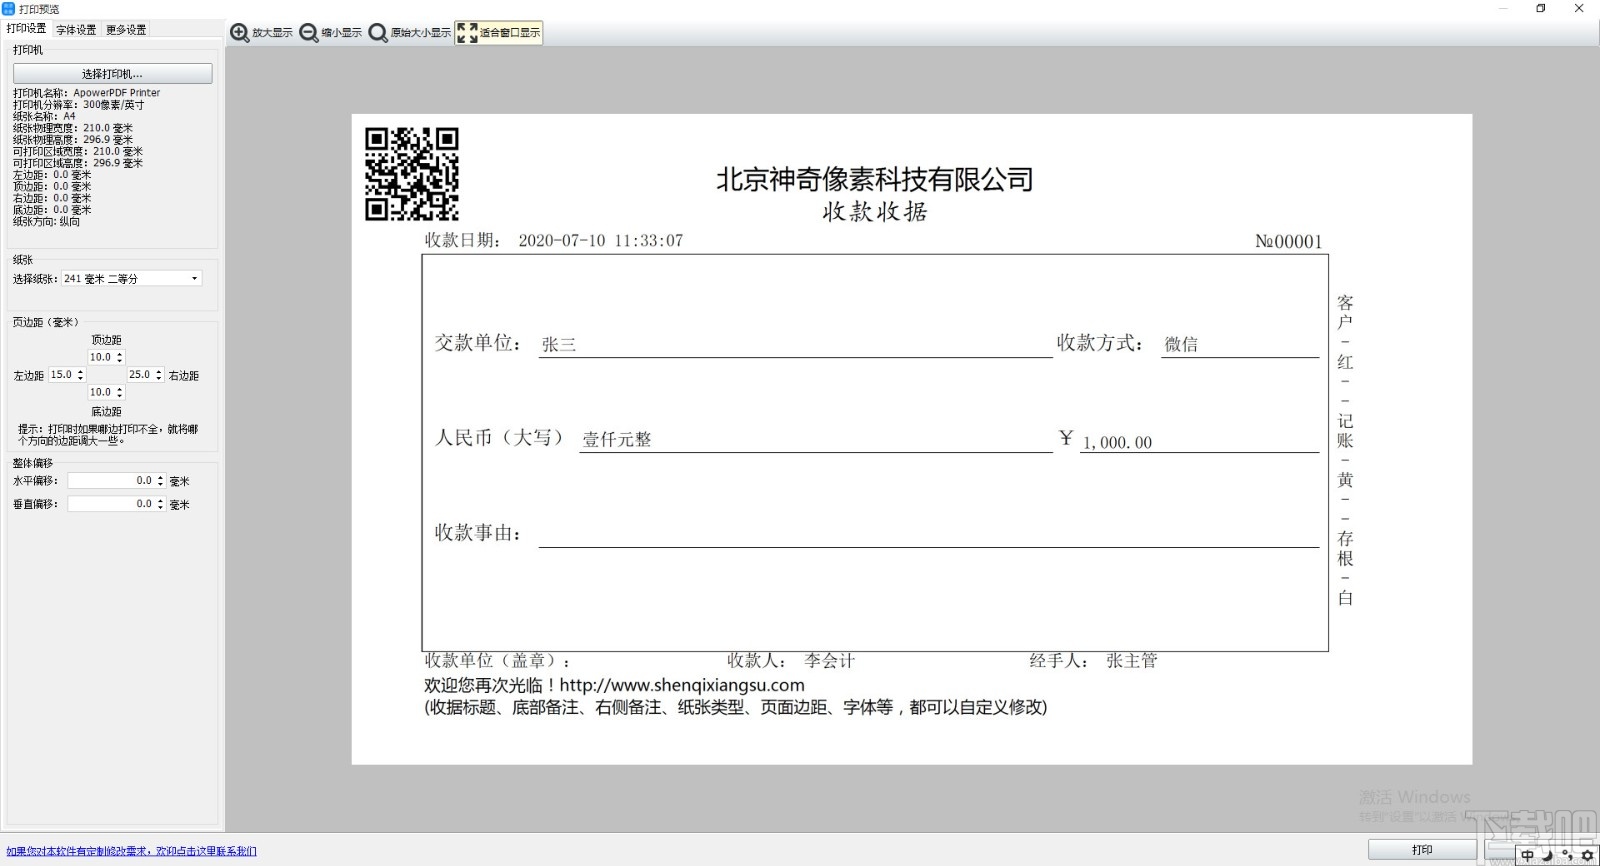Click the 纸张方向: 纵向 info line
Image resolution: width=1600 pixels, height=866 pixels.
coord(46,222)
